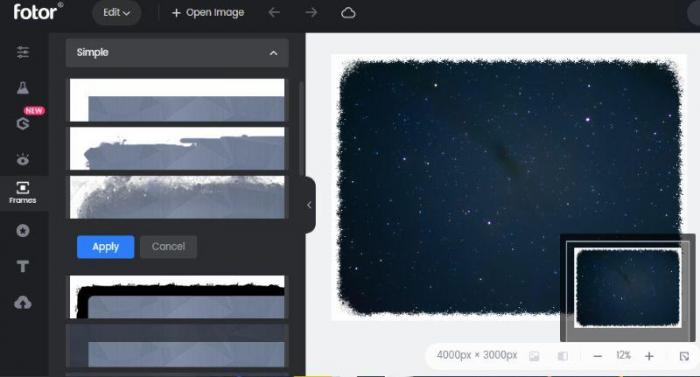Apply the selected frame
The image size is (700, 377).
click(x=105, y=247)
